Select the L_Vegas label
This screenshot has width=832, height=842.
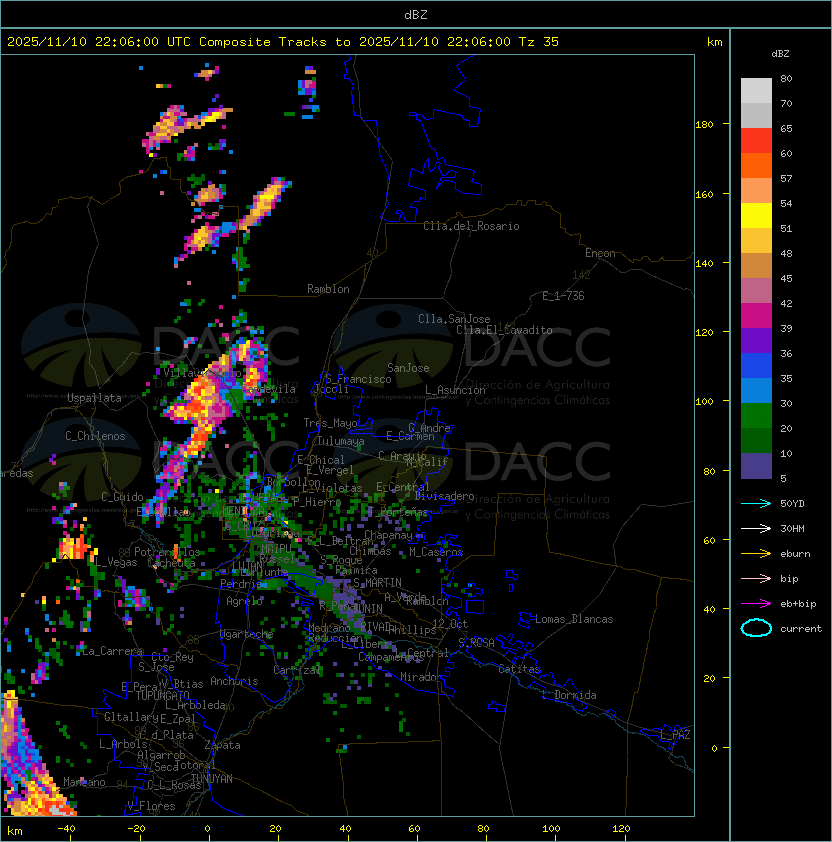pyautogui.click(x=116, y=562)
